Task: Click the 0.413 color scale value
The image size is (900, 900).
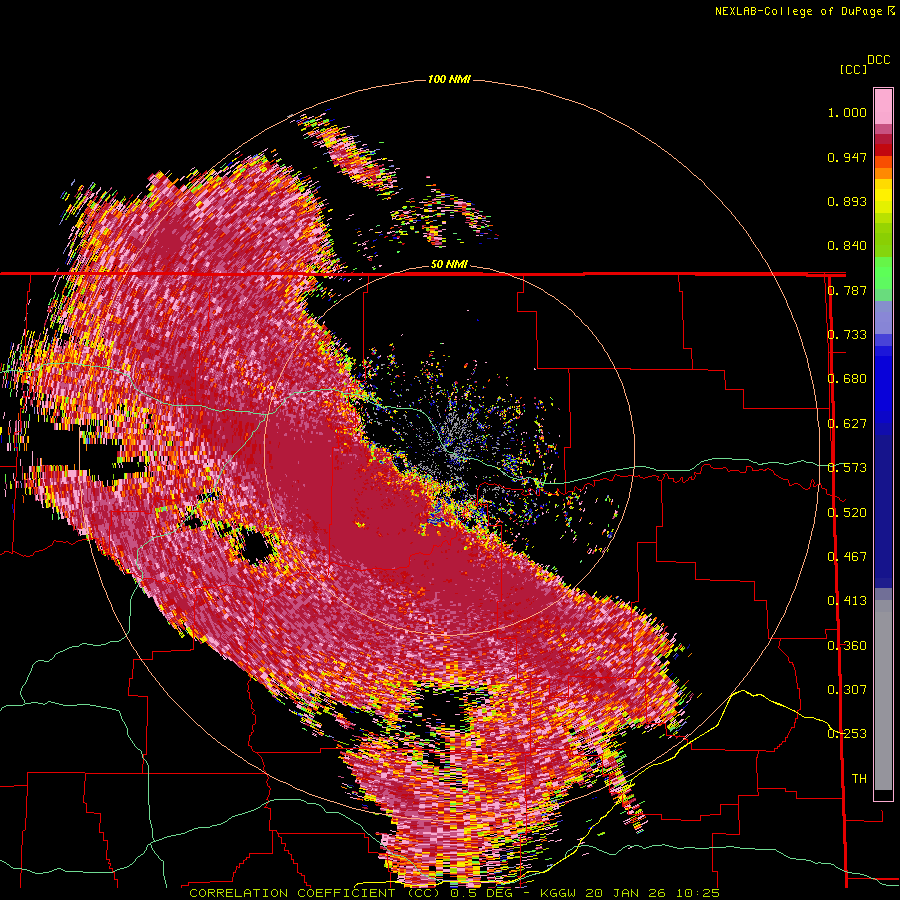Action: coord(847,601)
